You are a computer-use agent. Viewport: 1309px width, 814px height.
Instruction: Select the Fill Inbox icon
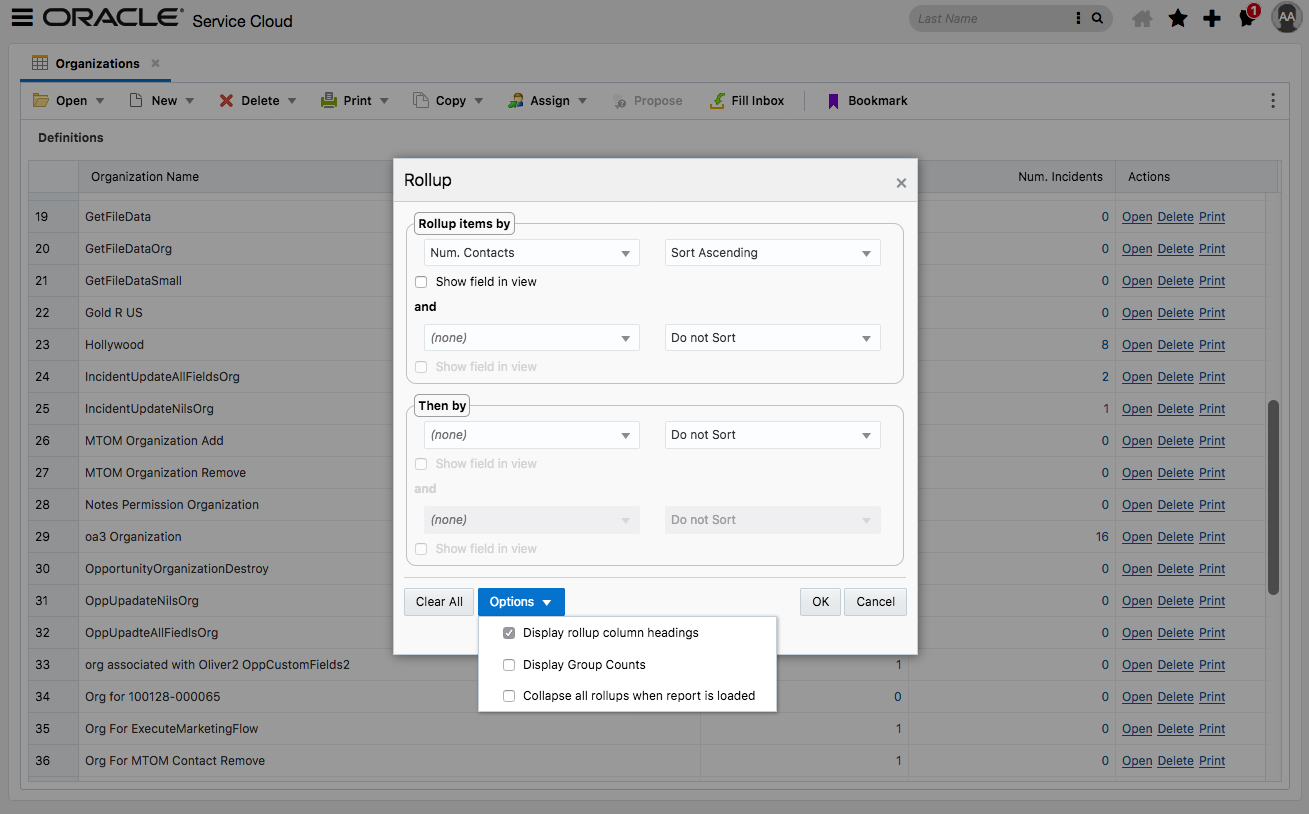(715, 100)
